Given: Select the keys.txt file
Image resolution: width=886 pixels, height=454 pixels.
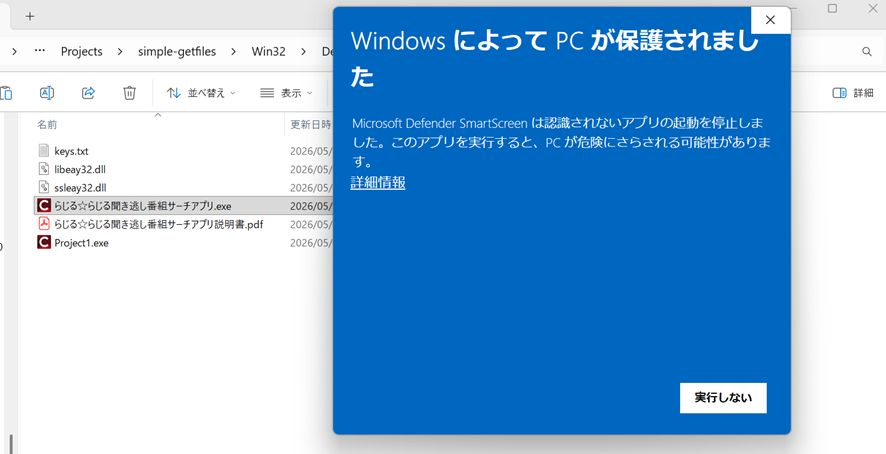Looking at the screenshot, I should 71,151.
